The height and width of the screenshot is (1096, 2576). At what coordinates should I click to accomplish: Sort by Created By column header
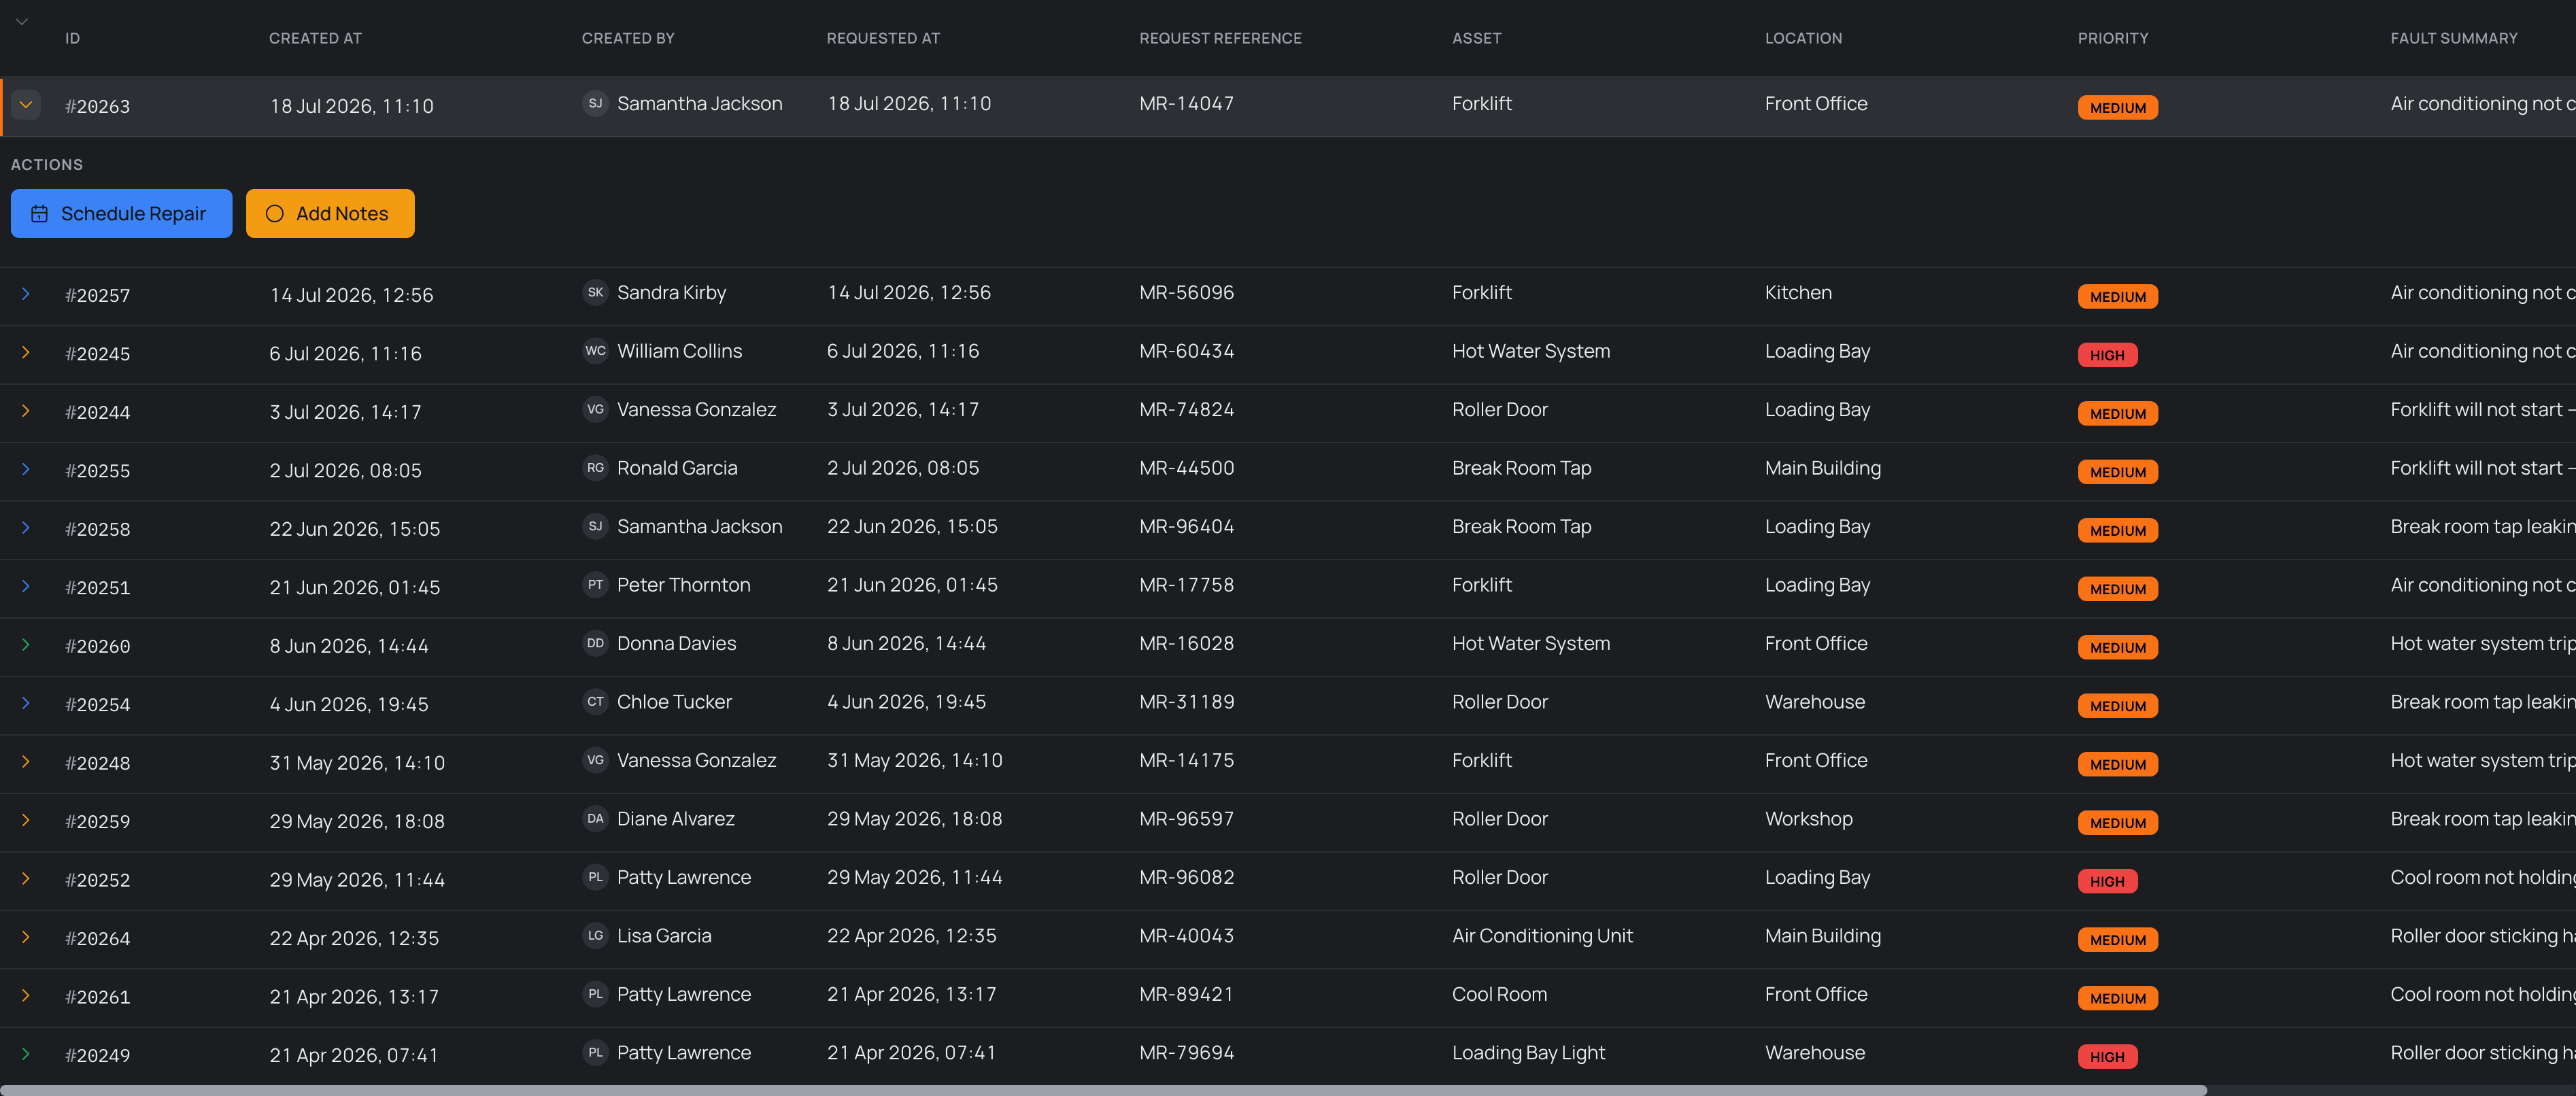628,38
